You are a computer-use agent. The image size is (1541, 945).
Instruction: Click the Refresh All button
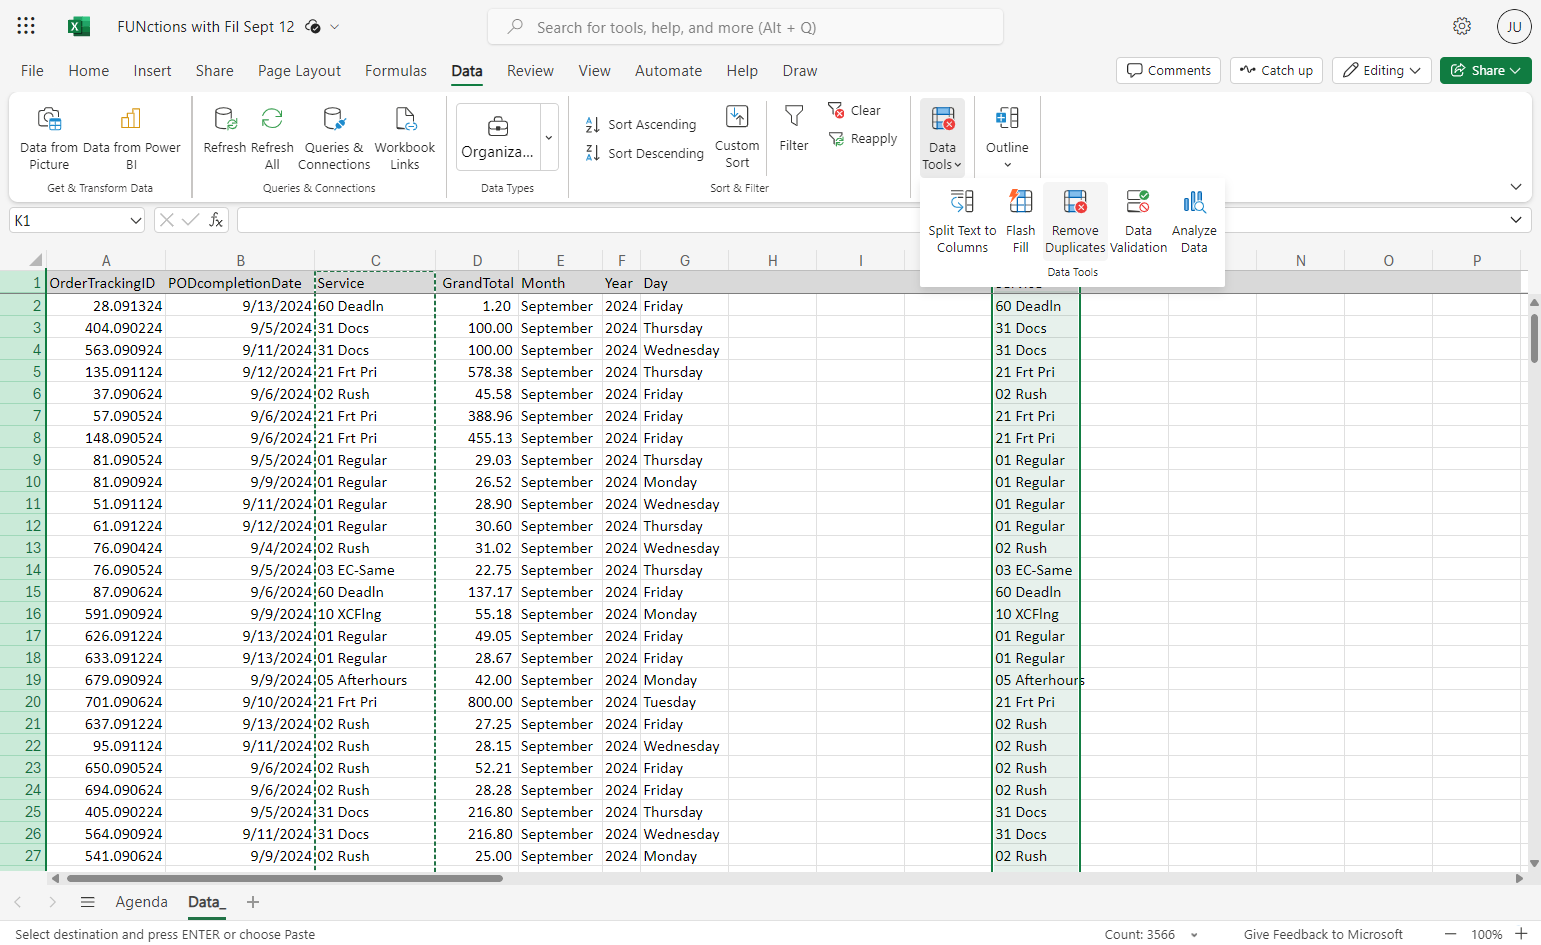click(272, 138)
